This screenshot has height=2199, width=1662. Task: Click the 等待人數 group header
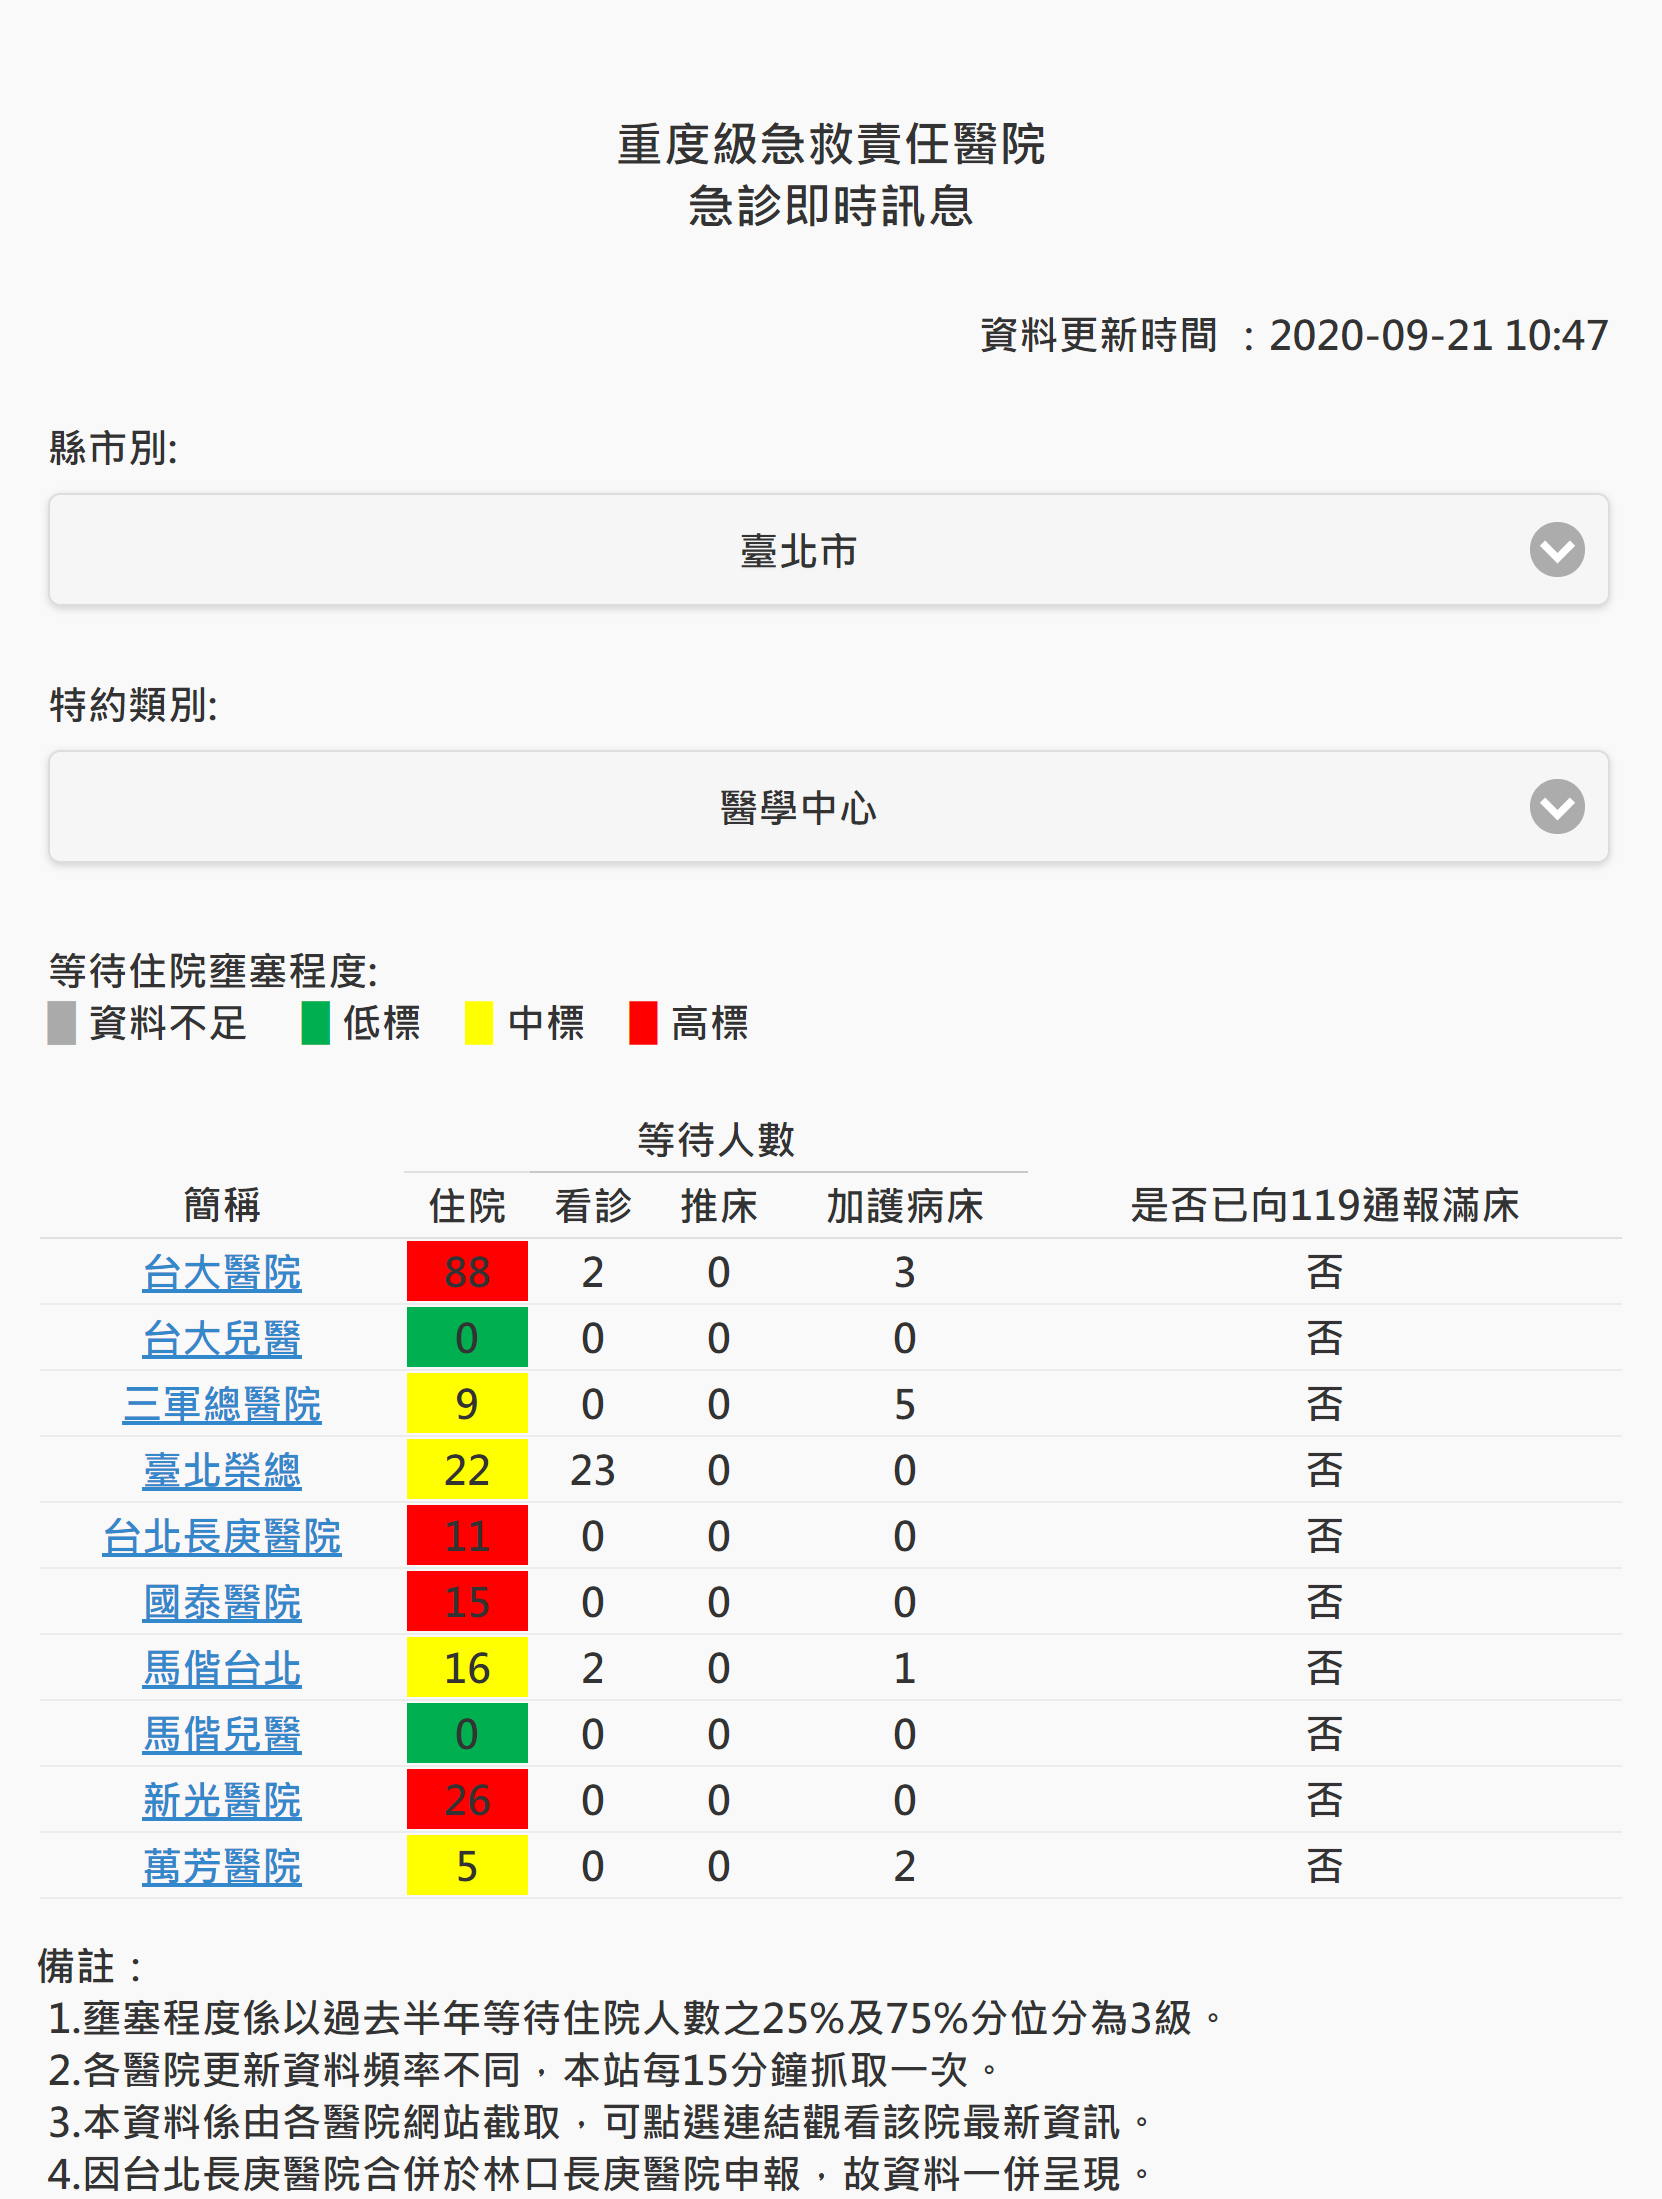click(716, 1139)
